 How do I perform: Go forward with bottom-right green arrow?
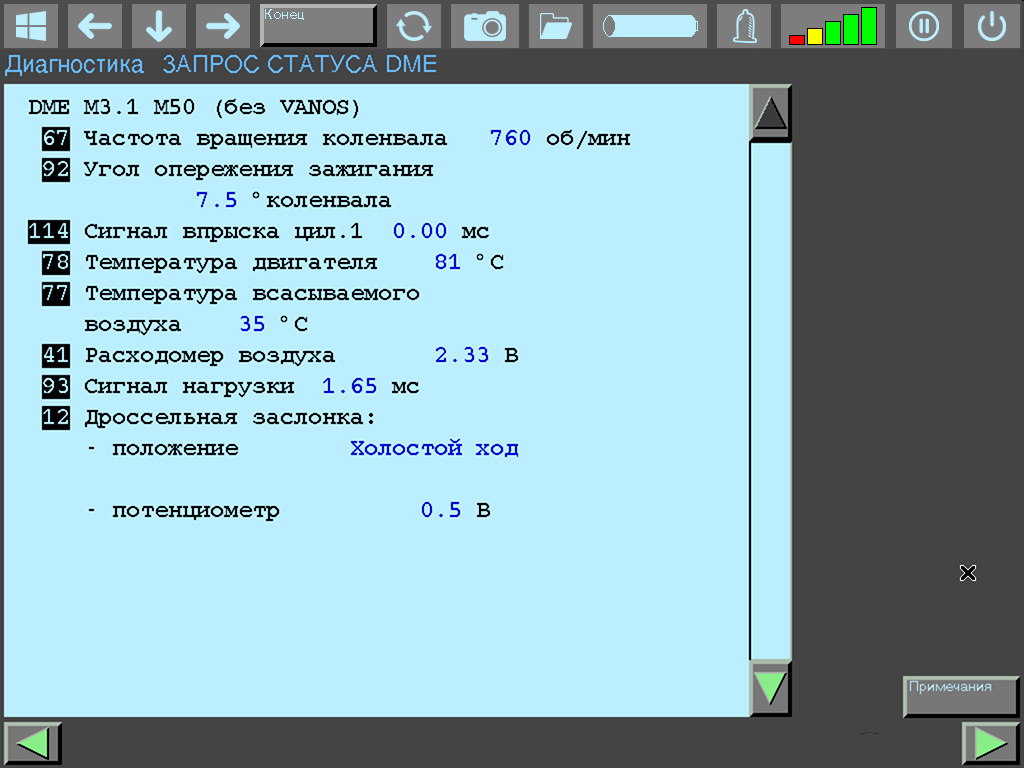click(990, 743)
